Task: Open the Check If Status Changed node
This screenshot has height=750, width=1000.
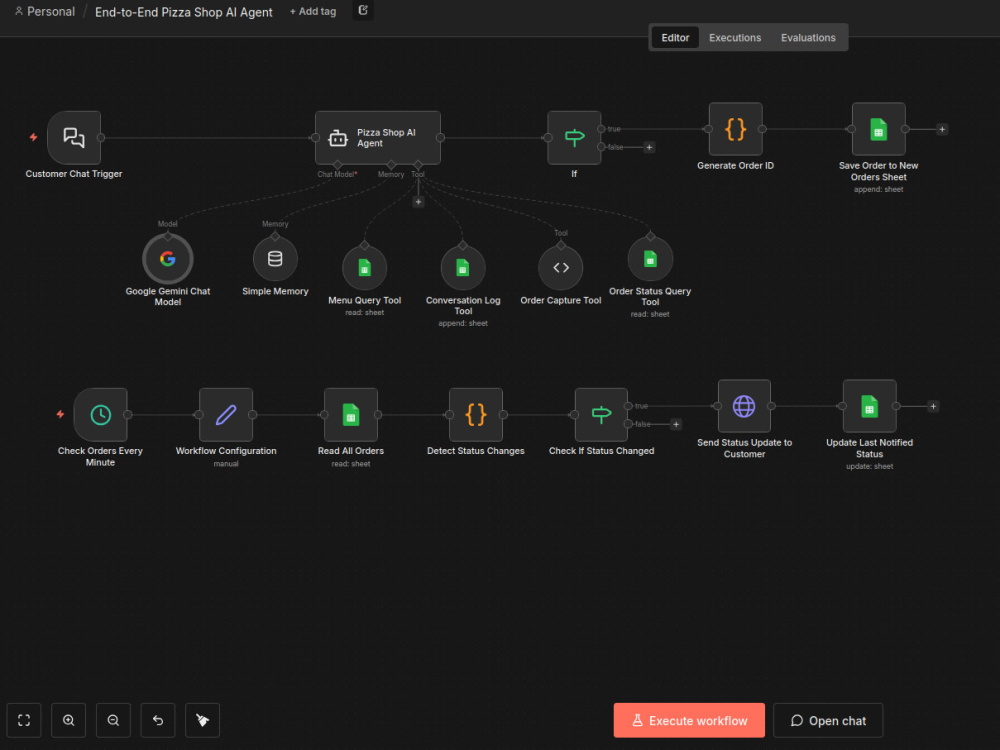Action: [x=601, y=415]
